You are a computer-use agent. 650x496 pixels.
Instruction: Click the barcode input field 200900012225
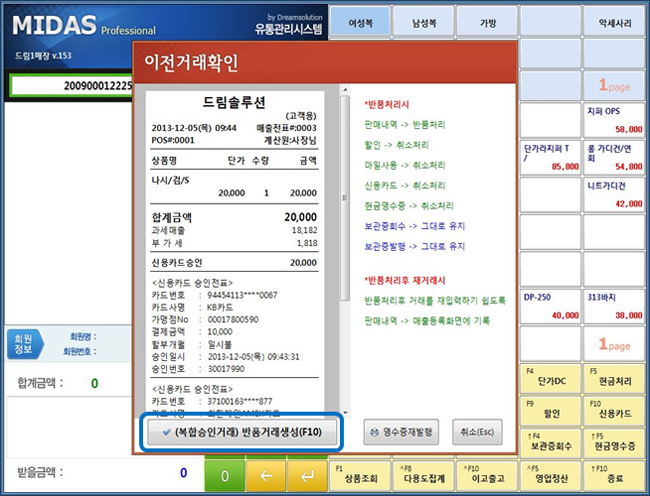tap(73, 86)
